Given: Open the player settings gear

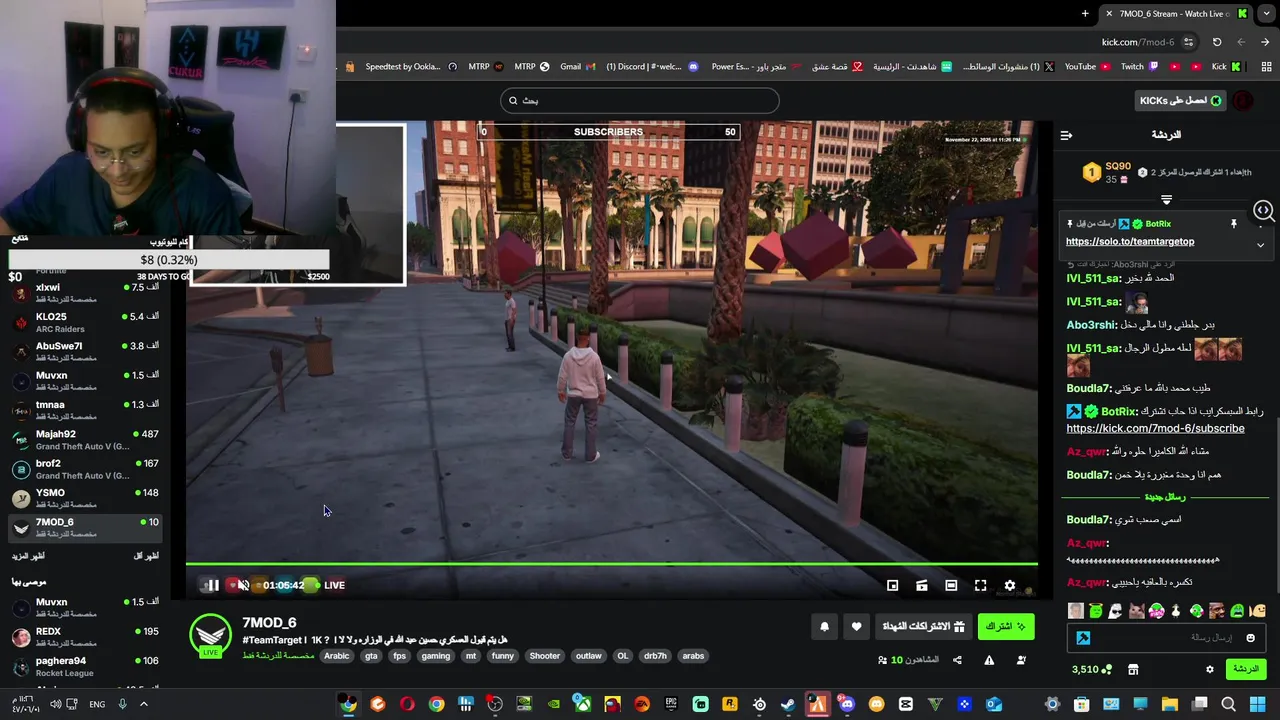Looking at the screenshot, I should [1009, 585].
